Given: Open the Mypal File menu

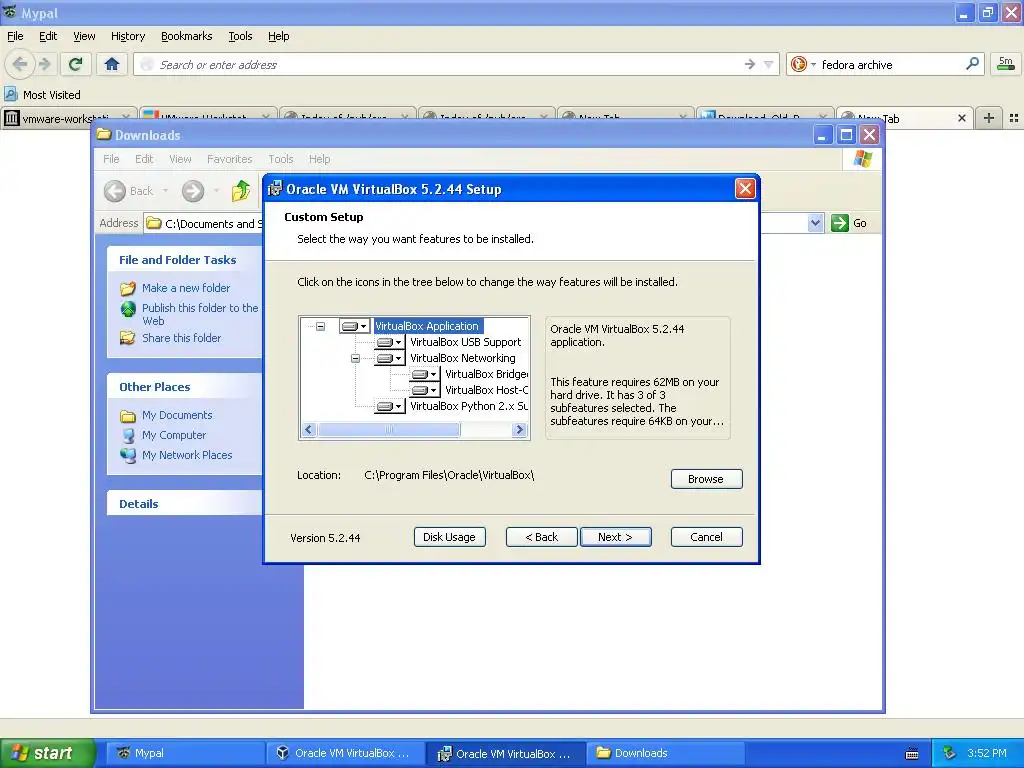Looking at the screenshot, I should click(x=15, y=36).
